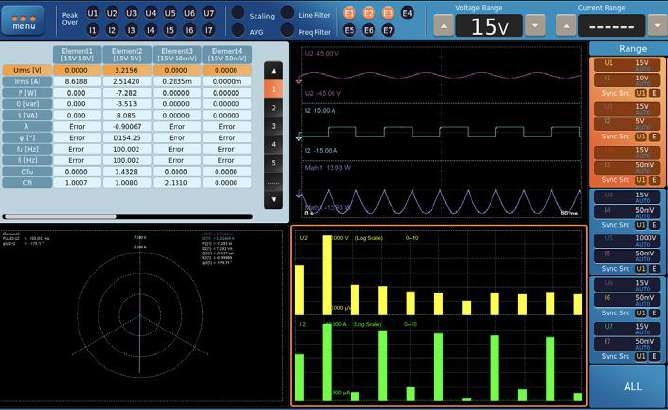This screenshot has width=668, height=410.
Task: Select element E3 in the top bar
Action: pyautogui.click(x=388, y=13)
